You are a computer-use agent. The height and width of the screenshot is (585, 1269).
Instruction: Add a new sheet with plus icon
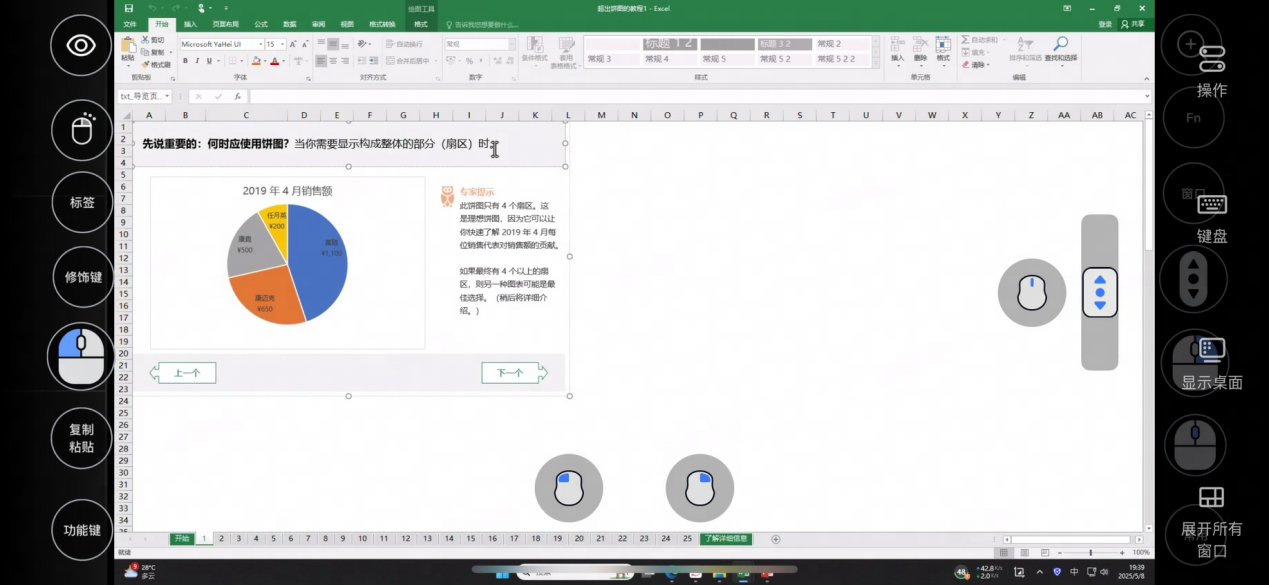(x=776, y=539)
